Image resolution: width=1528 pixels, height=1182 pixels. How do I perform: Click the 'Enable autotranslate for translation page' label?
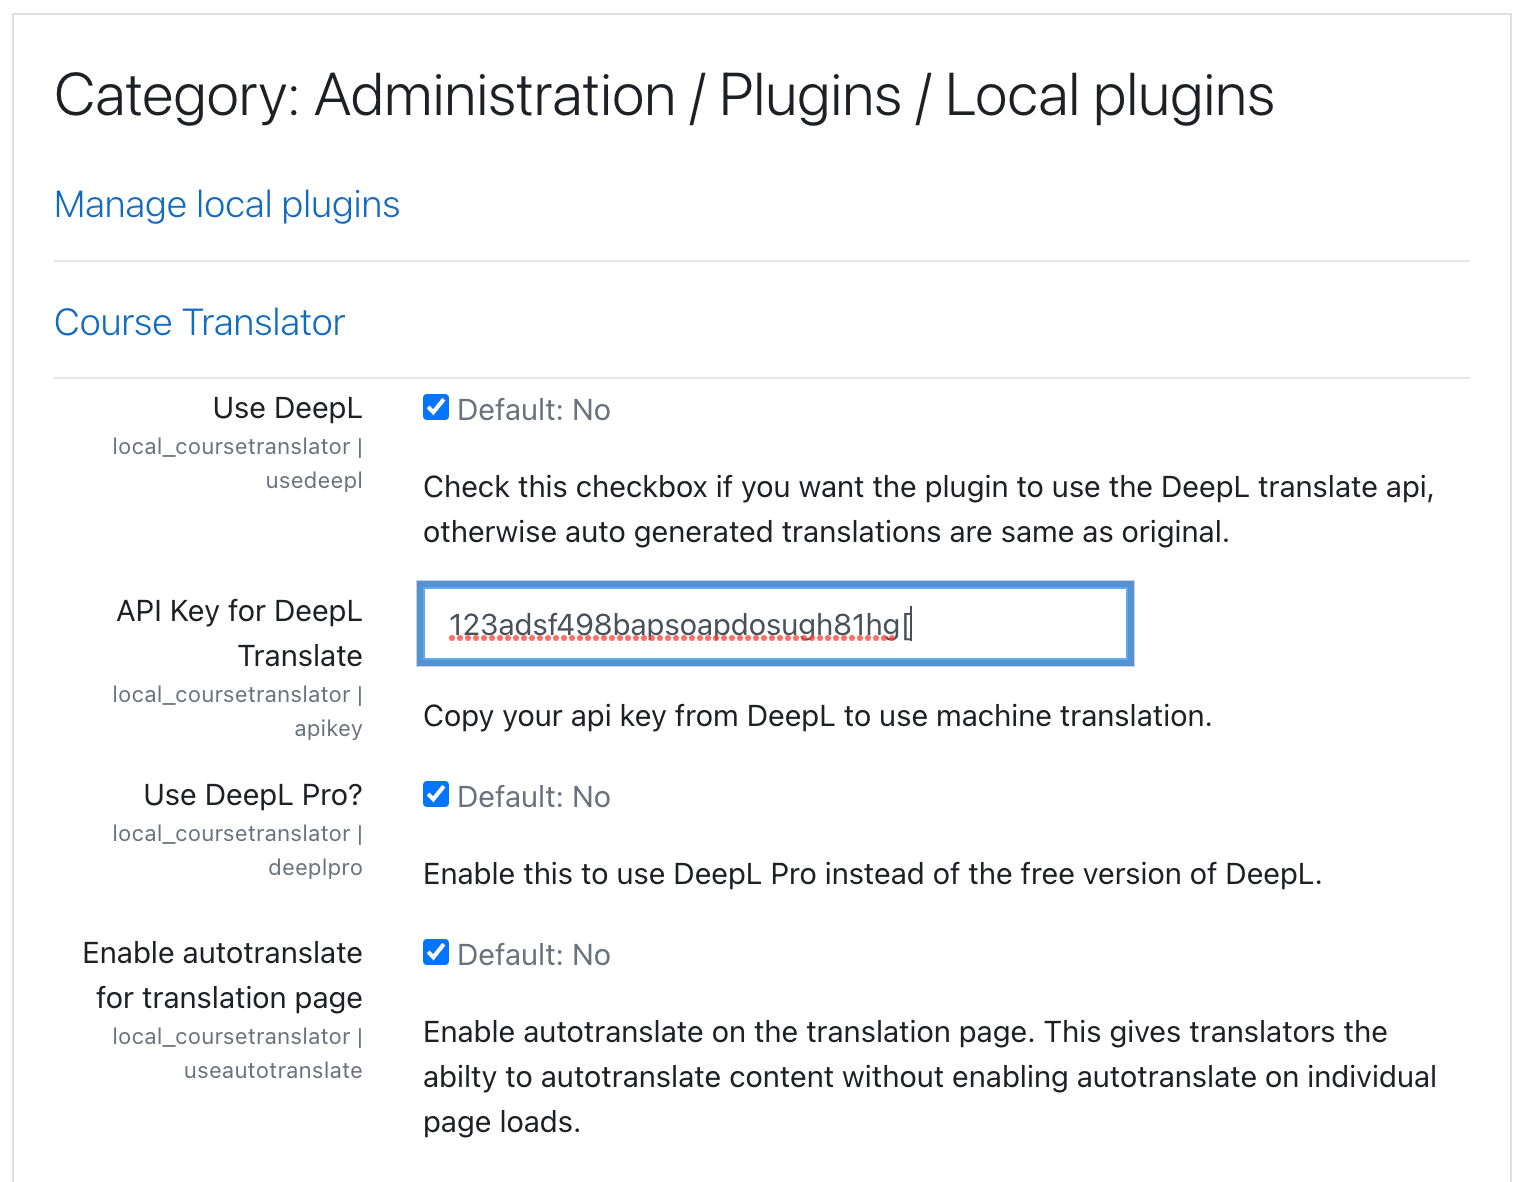223,975
